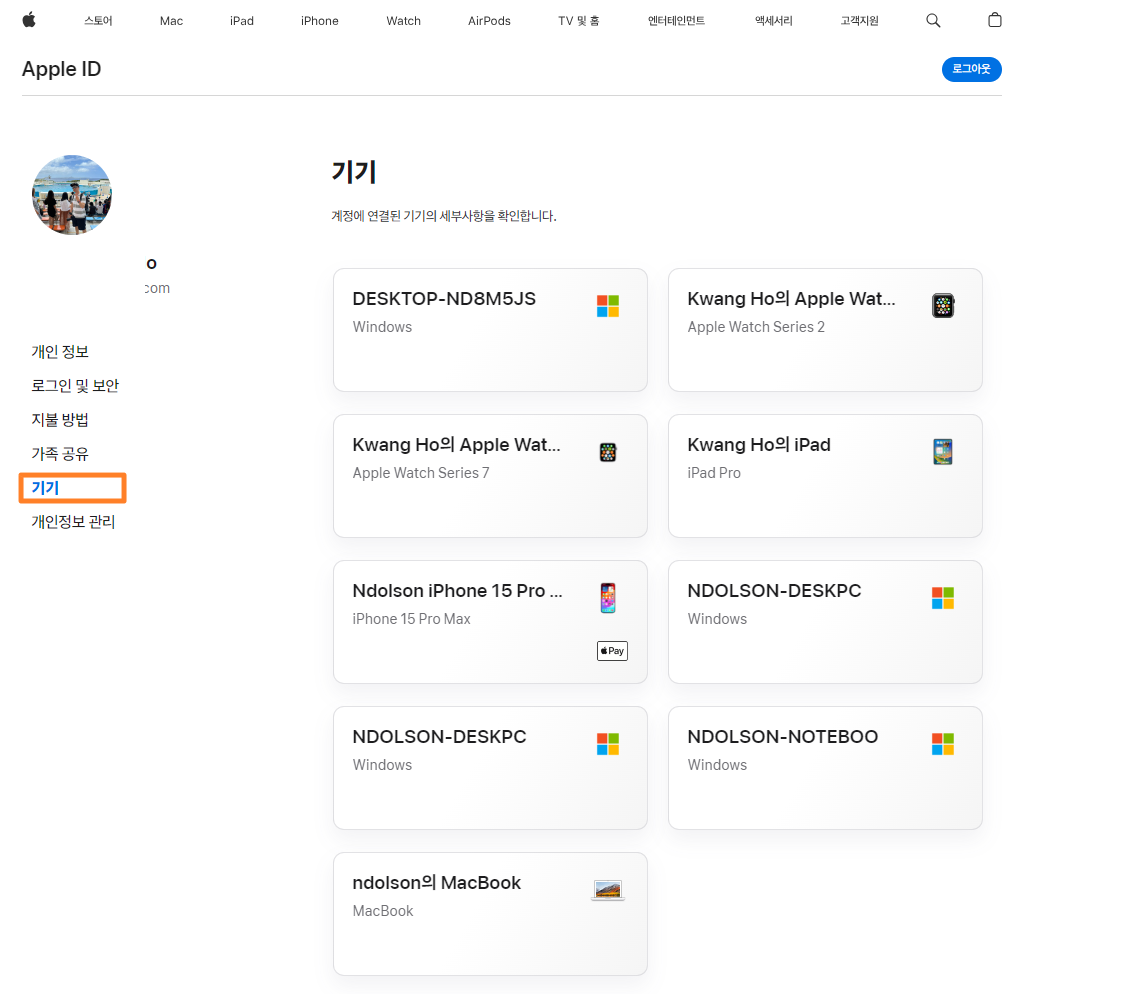The height and width of the screenshot is (994, 1145).
Task: Open the shopping bag icon
Action: pyautogui.click(x=995, y=20)
